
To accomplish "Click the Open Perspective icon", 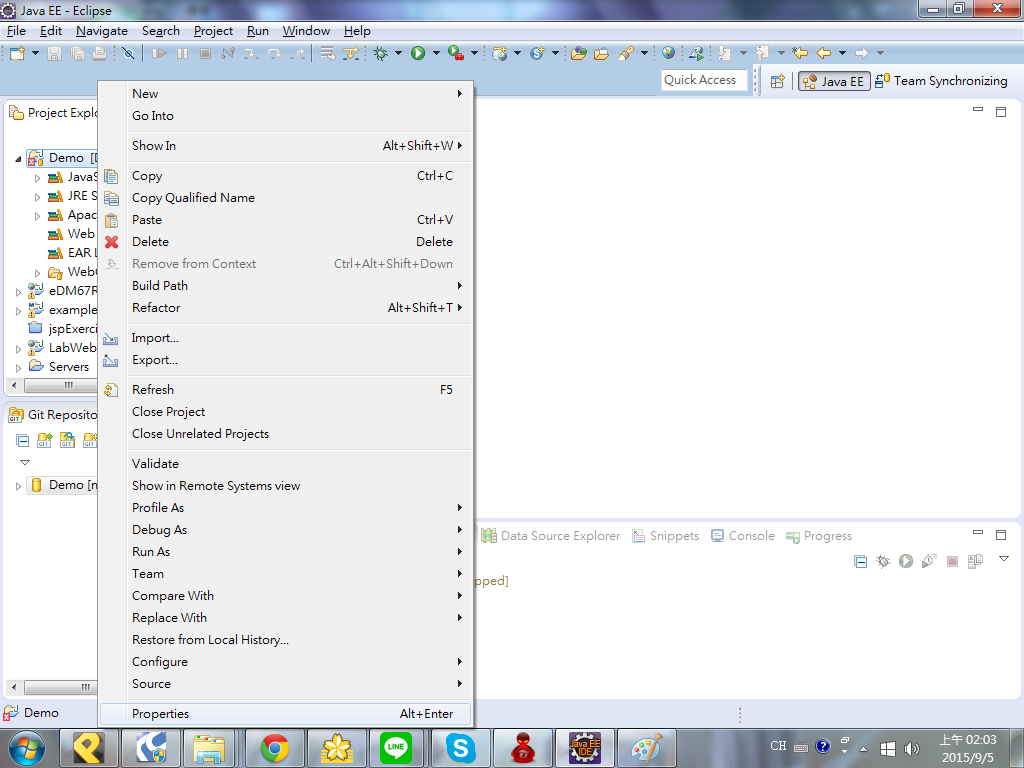I will [777, 82].
